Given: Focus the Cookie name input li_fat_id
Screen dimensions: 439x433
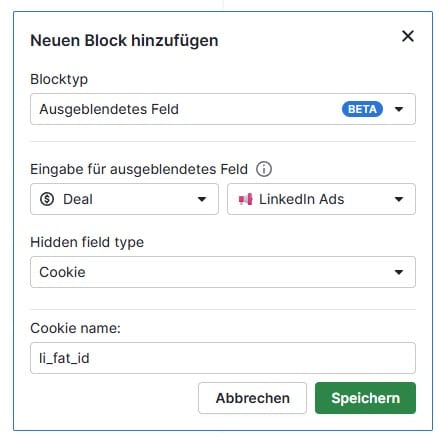Looking at the screenshot, I should (x=223, y=358).
